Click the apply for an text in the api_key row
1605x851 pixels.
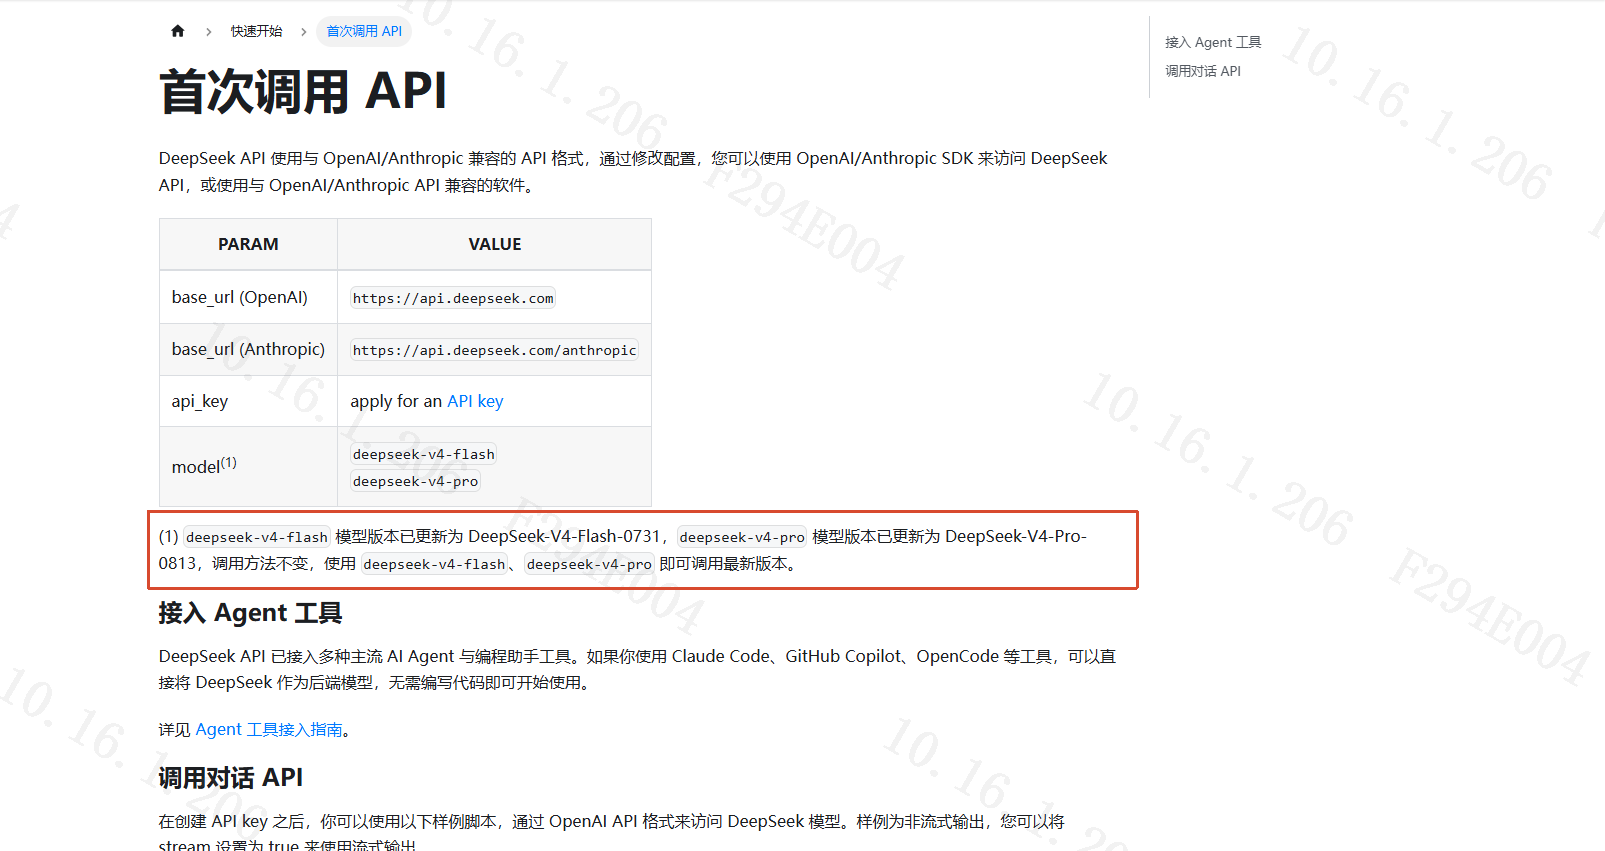click(396, 401)
